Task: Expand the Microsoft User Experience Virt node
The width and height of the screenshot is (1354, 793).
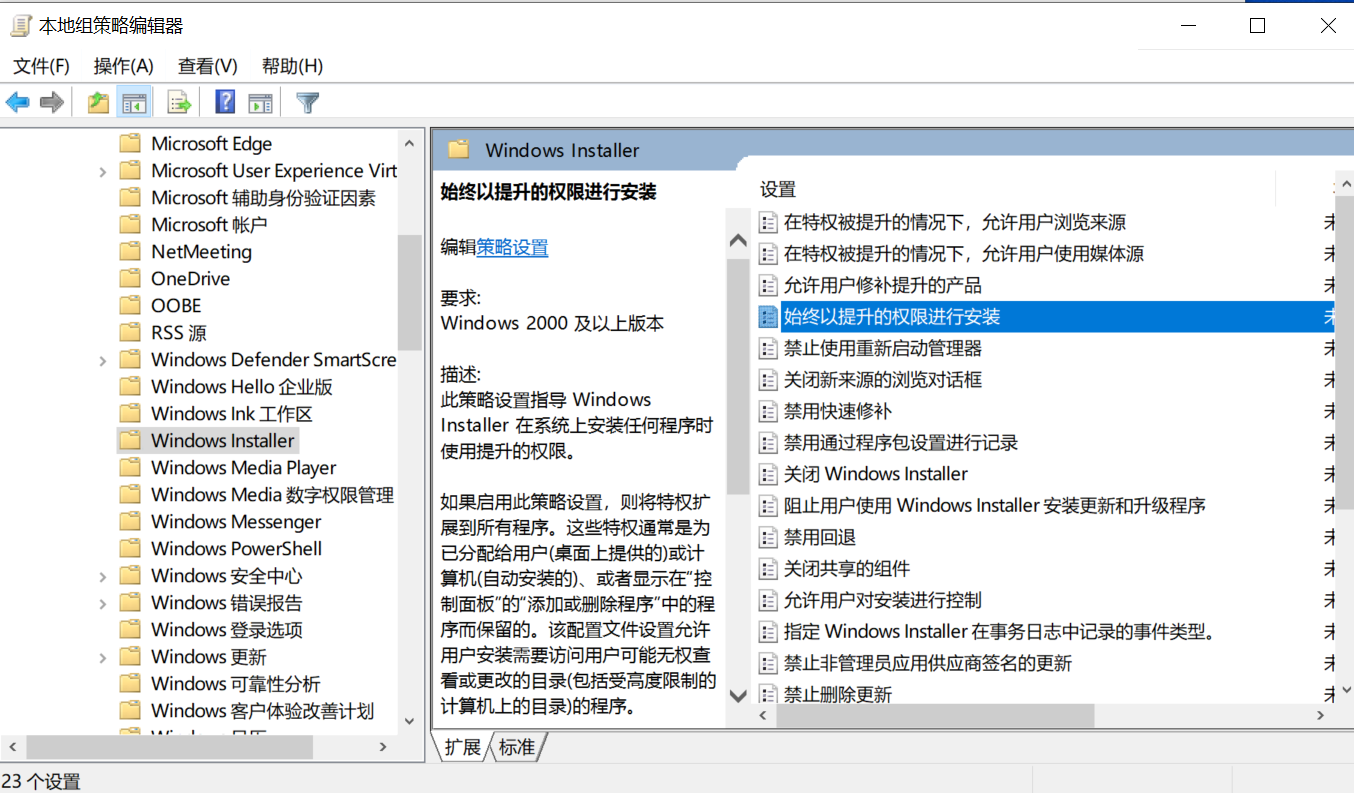Action: pos(103,171)
